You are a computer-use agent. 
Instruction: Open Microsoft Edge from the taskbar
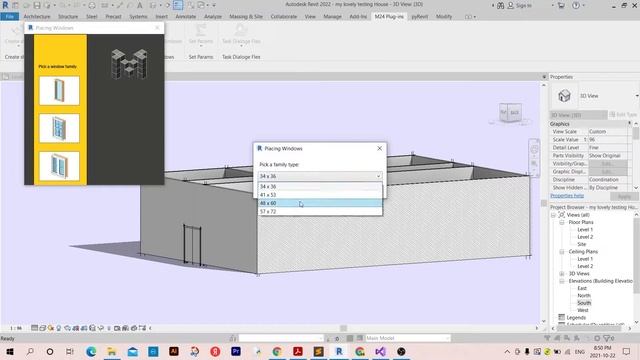pyautogui.click(x=91, y=351)
